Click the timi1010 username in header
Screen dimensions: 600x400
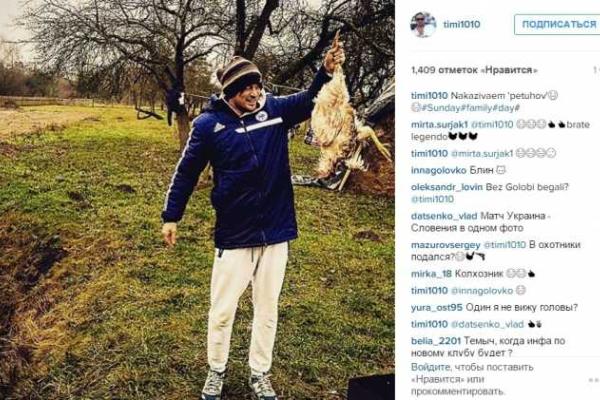coord(461,24)
